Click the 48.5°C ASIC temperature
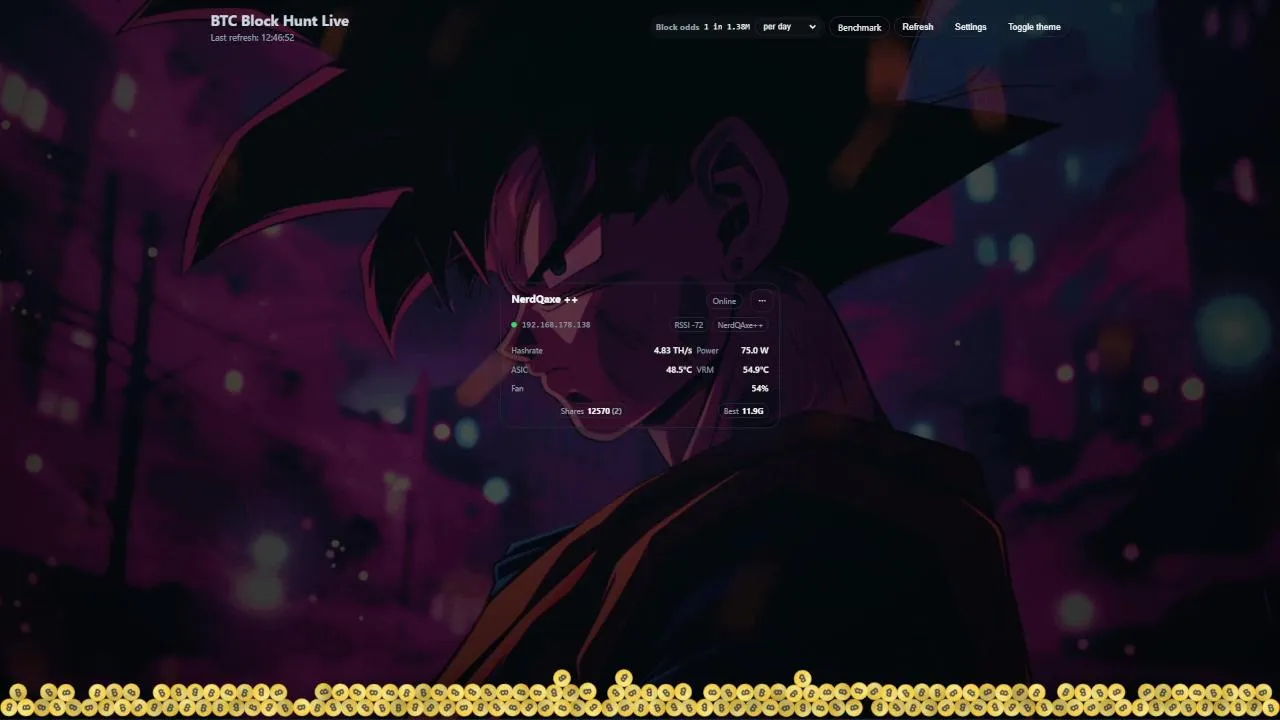 click(679, 370)
